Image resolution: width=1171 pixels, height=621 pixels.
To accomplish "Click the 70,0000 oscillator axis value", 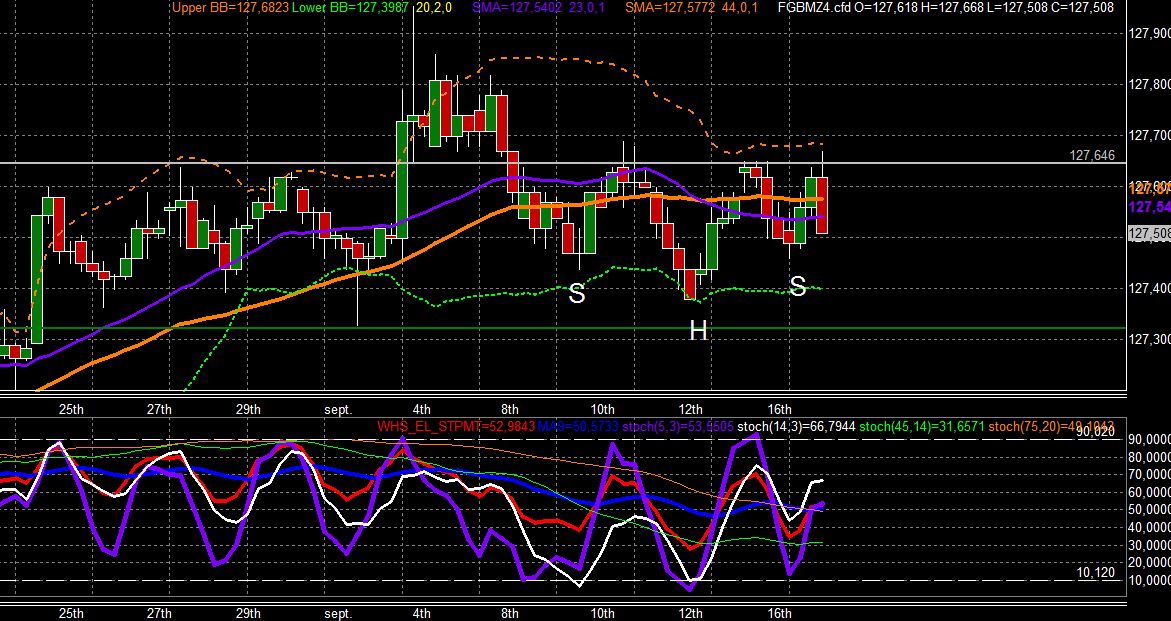I will click(x=1149, y=474).
